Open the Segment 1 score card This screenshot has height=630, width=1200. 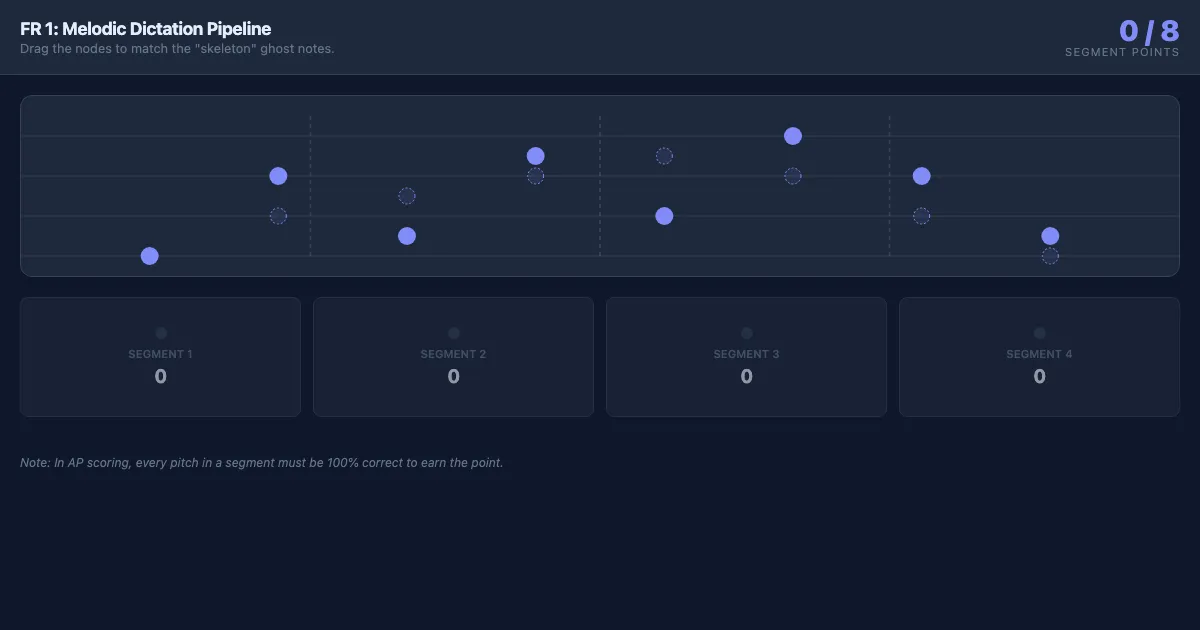(x=160, y=357)
